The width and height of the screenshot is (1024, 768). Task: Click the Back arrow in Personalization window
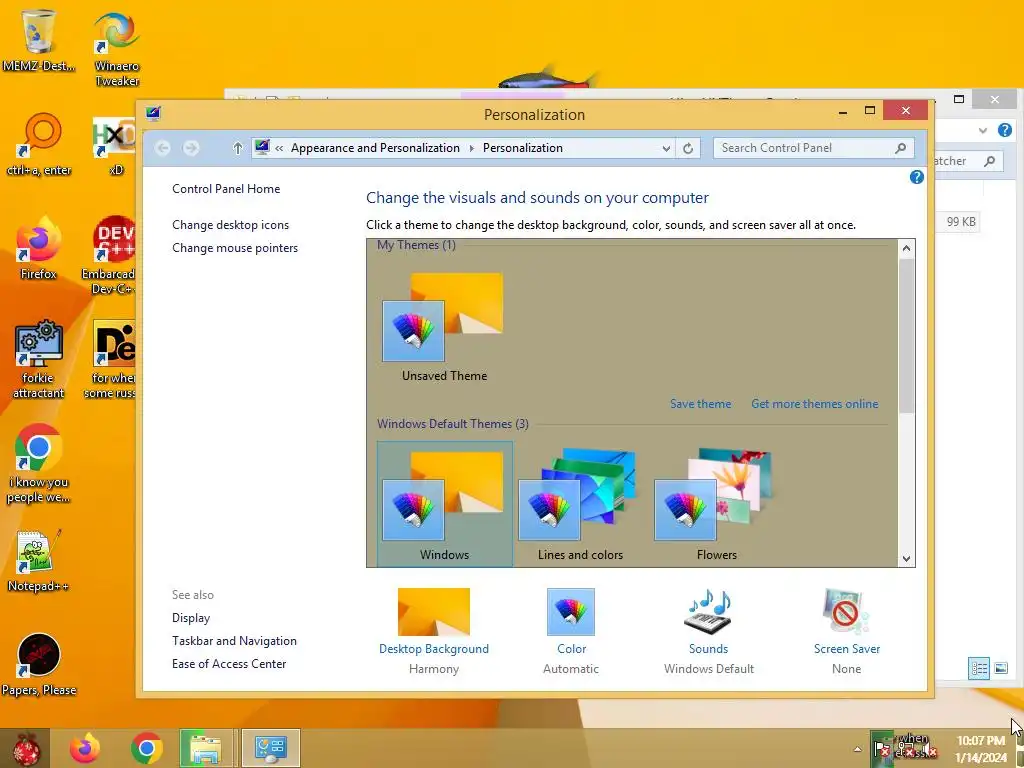tap(163, 148)
